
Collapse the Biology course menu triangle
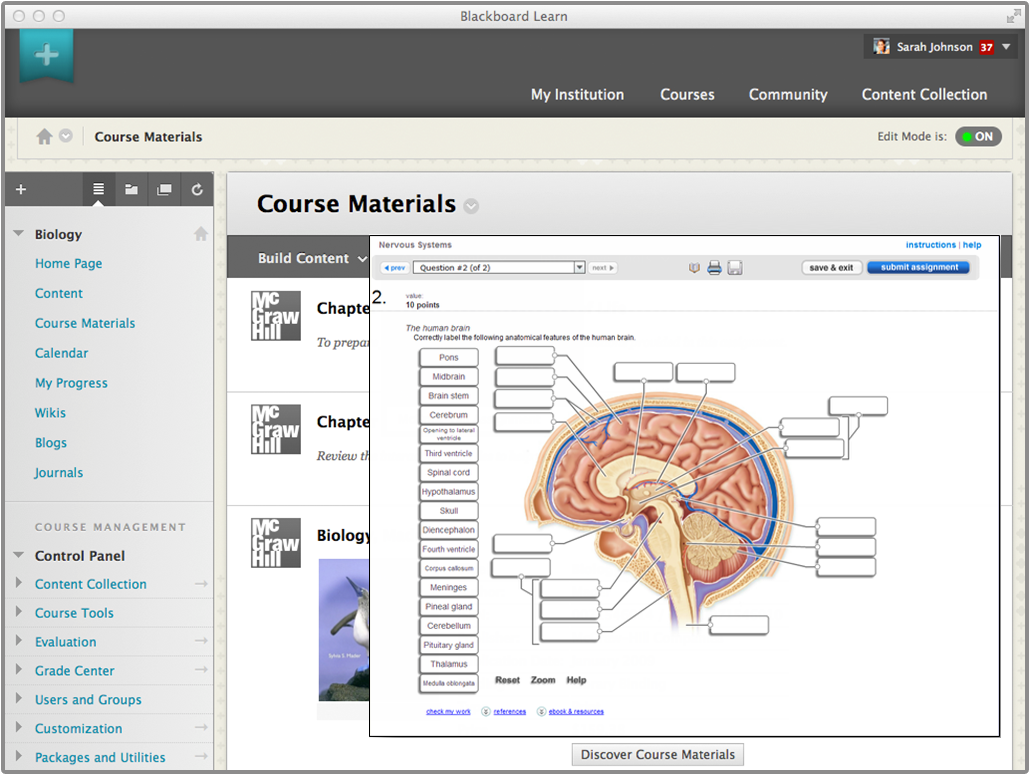pyautogui.click(x=18, y=234)
